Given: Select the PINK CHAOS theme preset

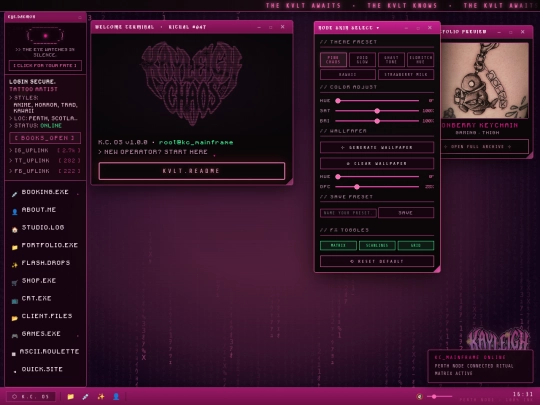Looking at the screenshot, I should [x=333, y=60].
